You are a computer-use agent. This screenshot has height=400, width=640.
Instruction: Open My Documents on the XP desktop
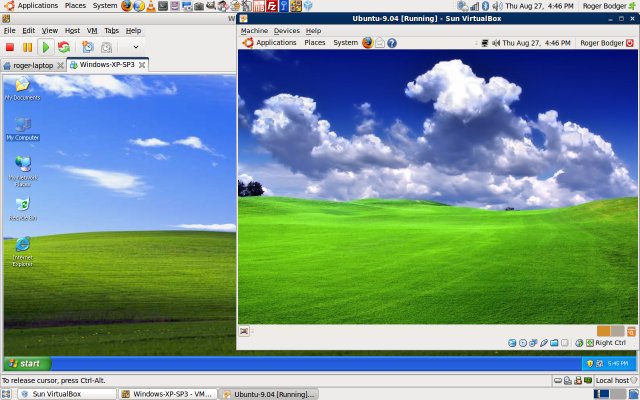(x=22, y=88)
